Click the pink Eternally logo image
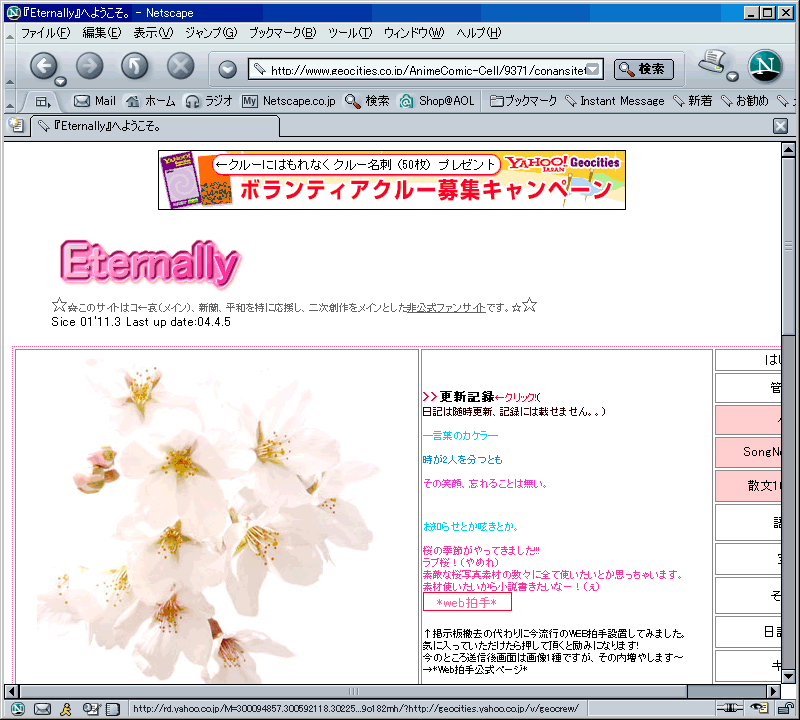800x720 pixels. 149,264
